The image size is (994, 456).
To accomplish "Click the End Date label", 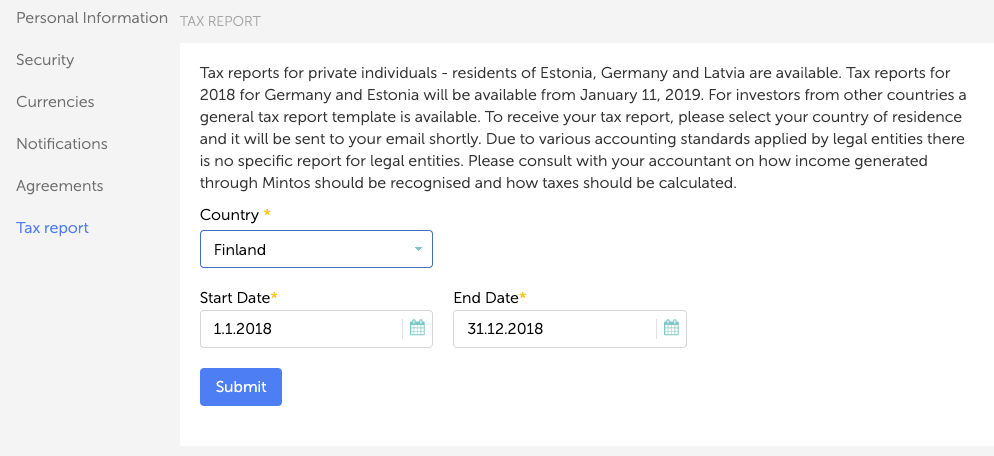I will click(486, 297).
